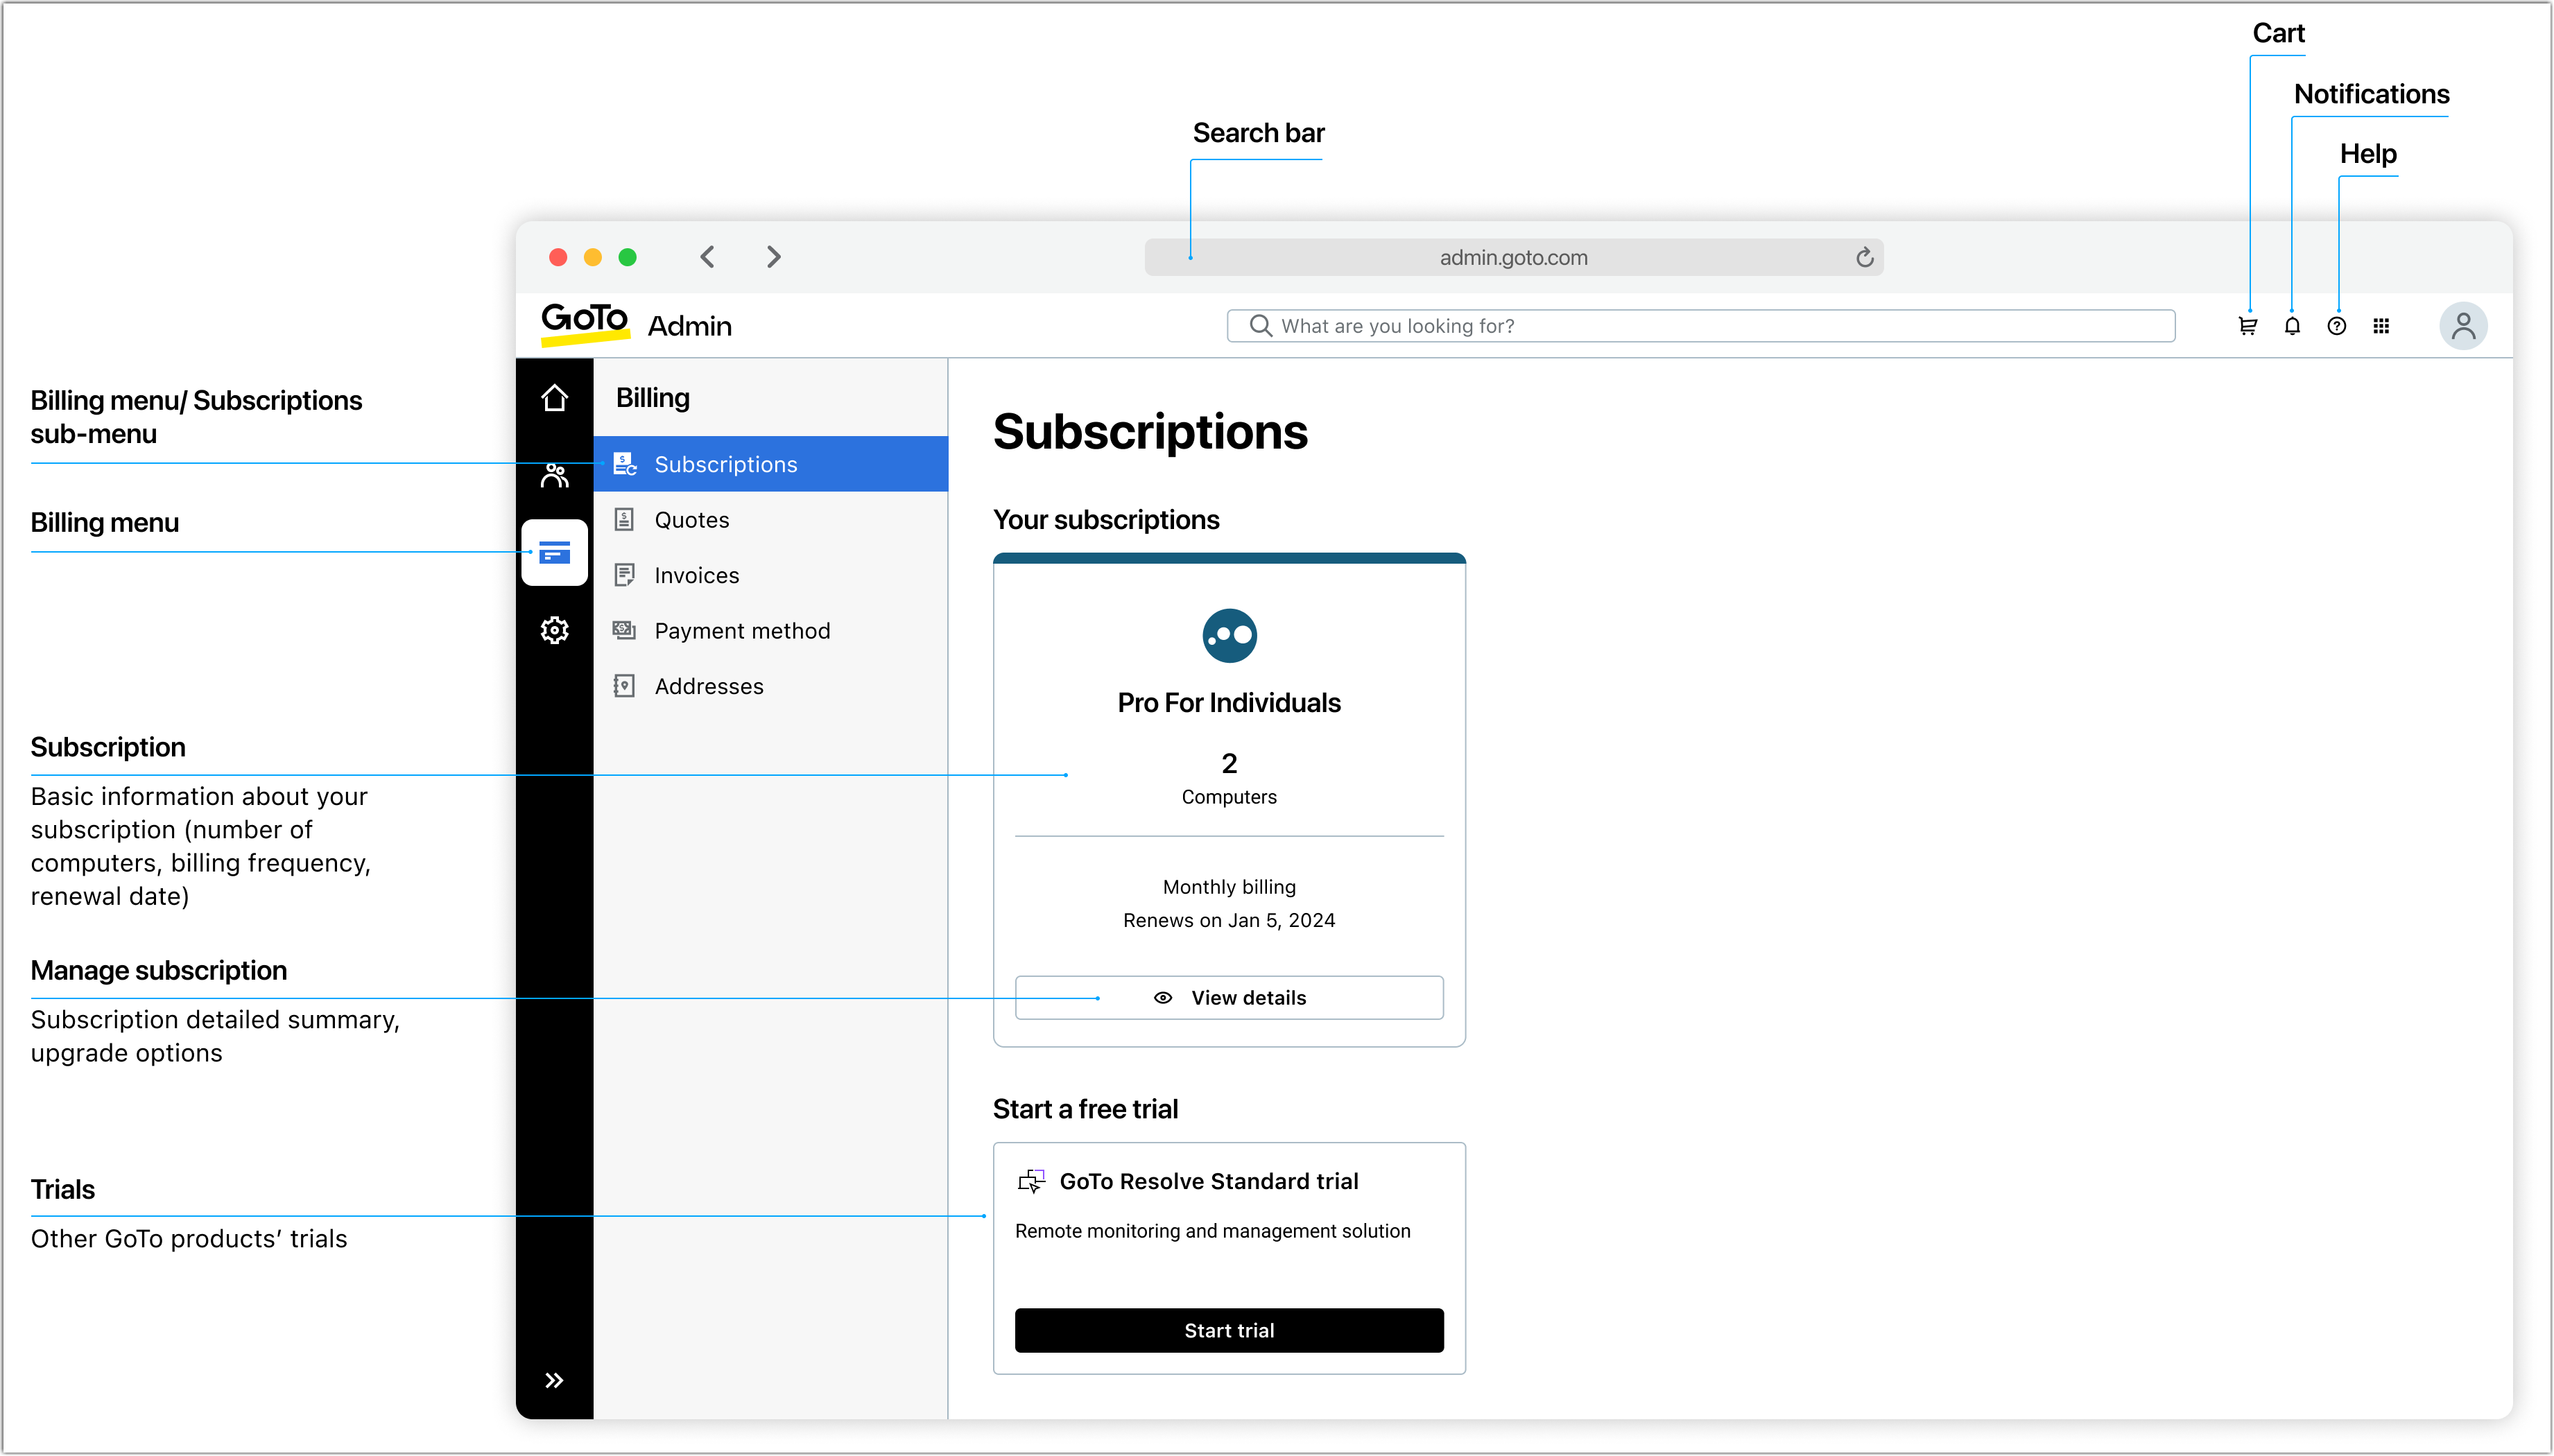The height and width of the screenshot is (1456, 2554).
Task: Click View details button
Action: pos(1229,998)
